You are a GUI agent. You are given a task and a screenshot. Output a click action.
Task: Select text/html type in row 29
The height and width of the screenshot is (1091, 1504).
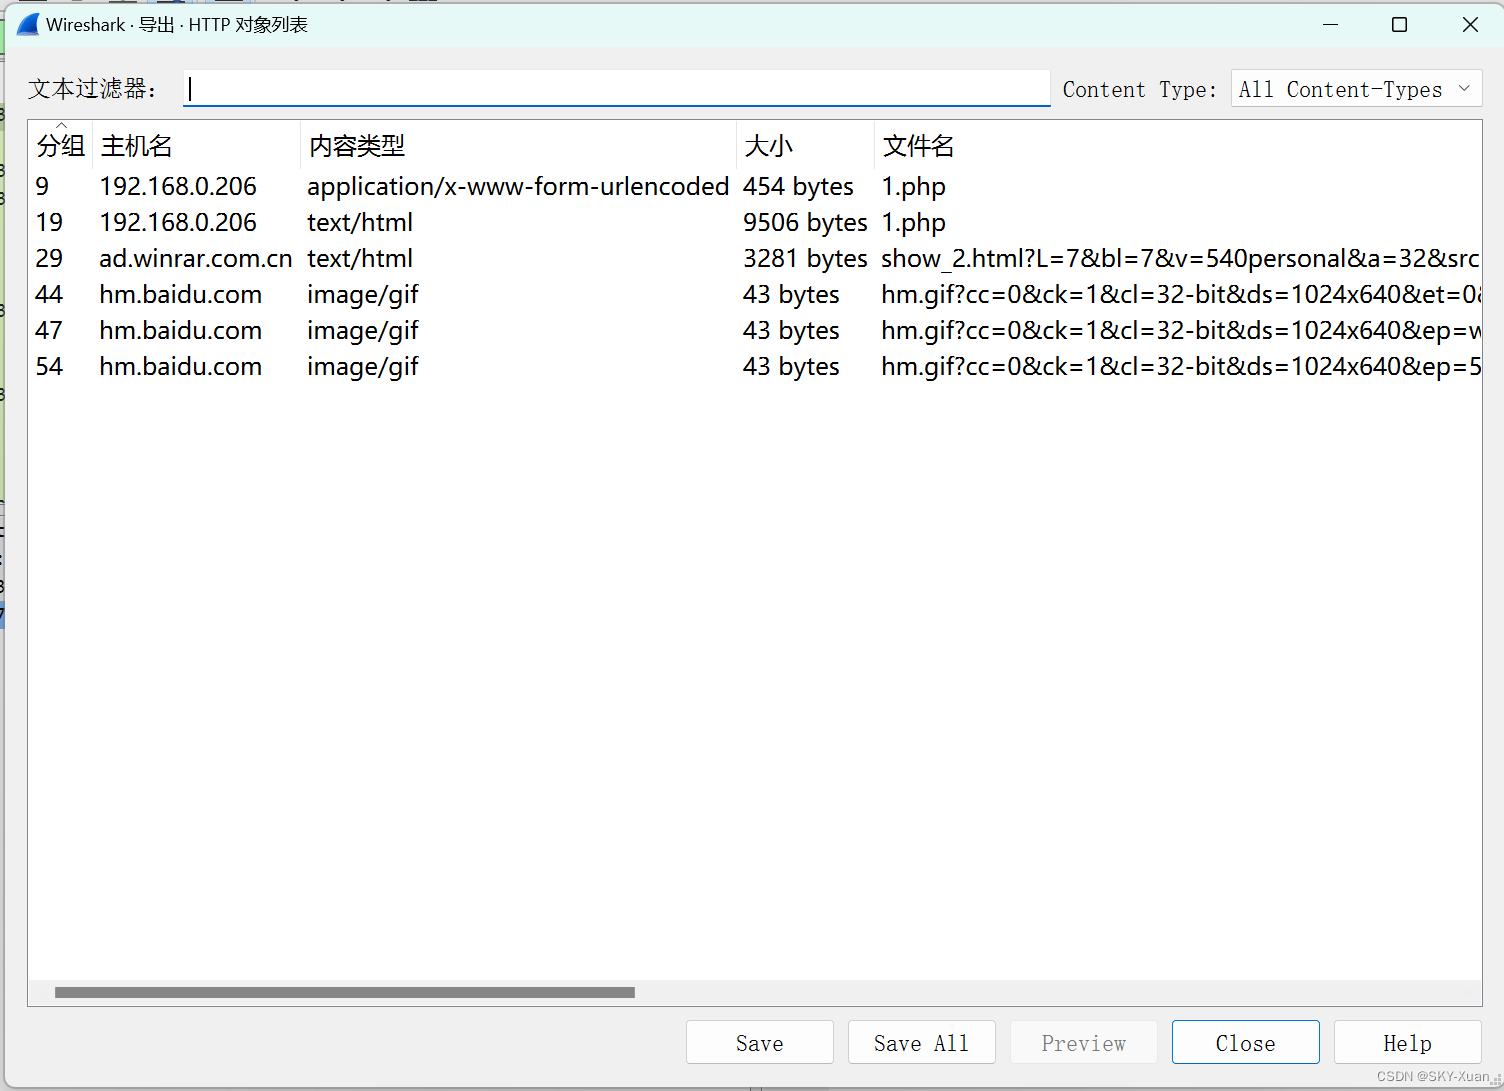(360, 258)
